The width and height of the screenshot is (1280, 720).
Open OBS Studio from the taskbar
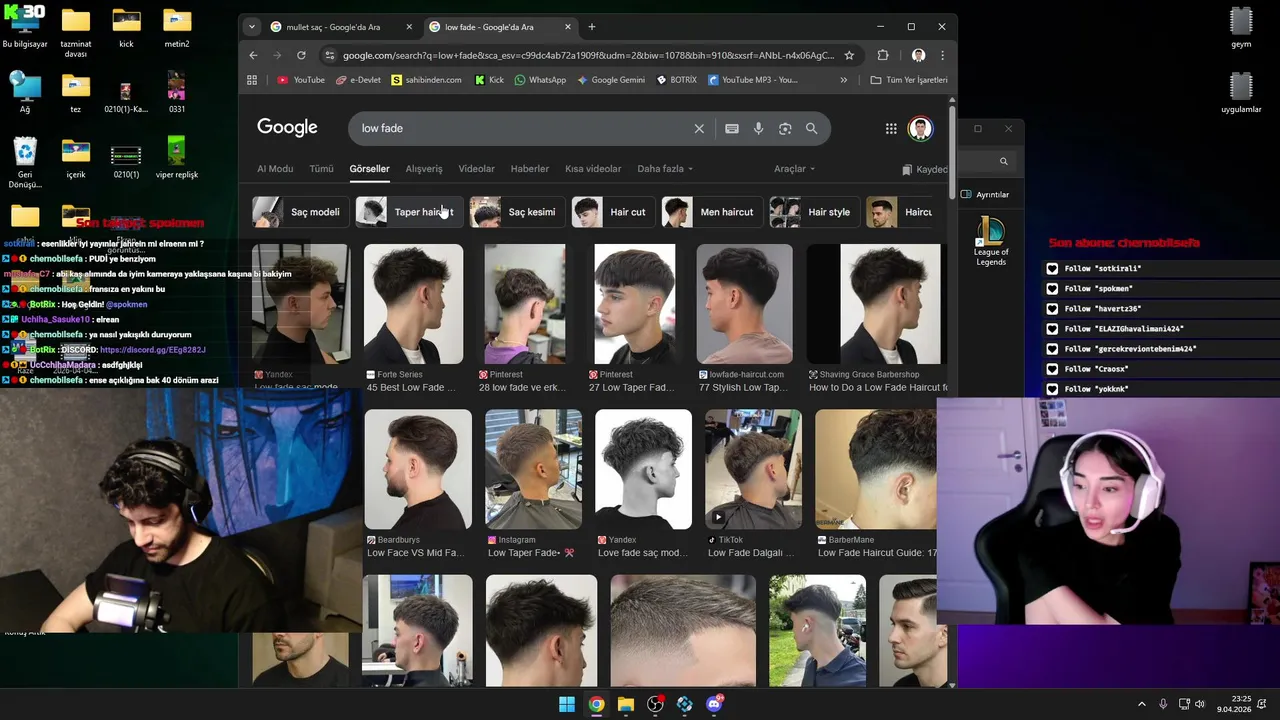(x=655, y=704)
